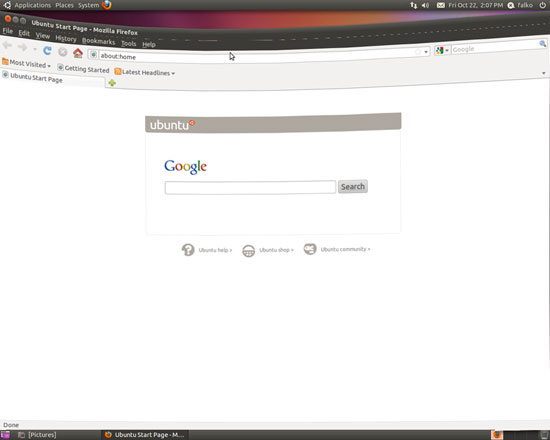Select the Ubuntu Start Page tab
The height and width of the screenshot is (440, 550).
(53, 79)
